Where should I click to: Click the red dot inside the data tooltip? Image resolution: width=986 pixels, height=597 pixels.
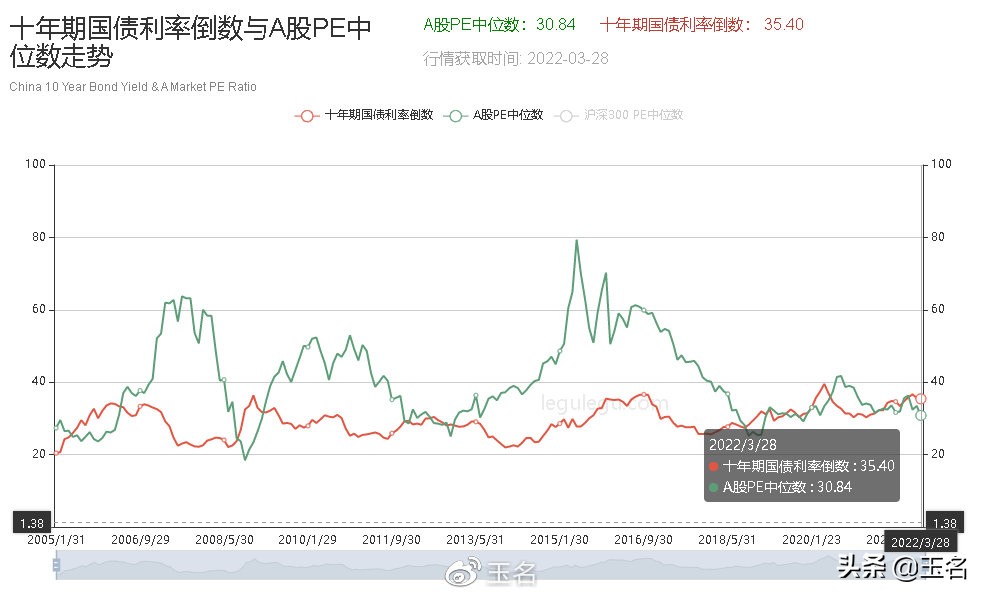712,466
